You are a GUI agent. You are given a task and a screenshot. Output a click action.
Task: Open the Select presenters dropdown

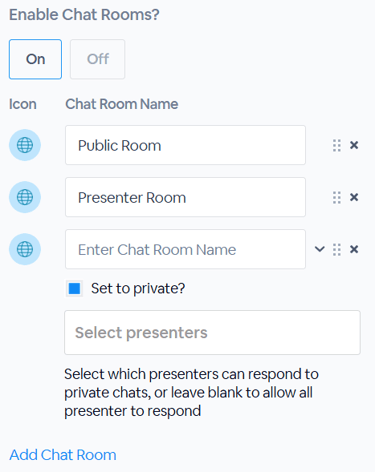click(x=212, y=332)
